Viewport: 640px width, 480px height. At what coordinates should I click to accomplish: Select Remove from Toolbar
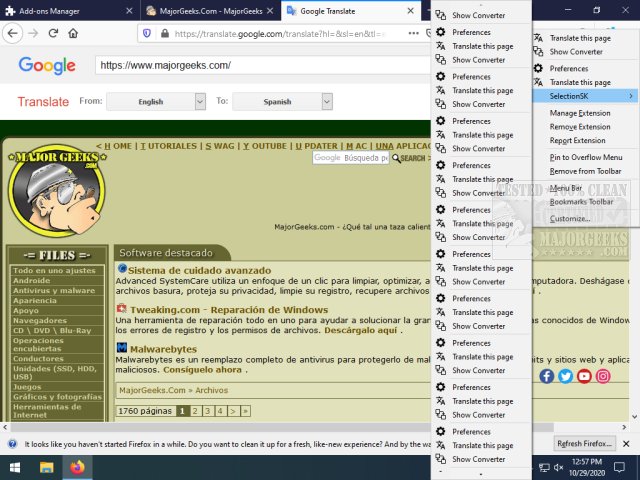pos(586,171)
